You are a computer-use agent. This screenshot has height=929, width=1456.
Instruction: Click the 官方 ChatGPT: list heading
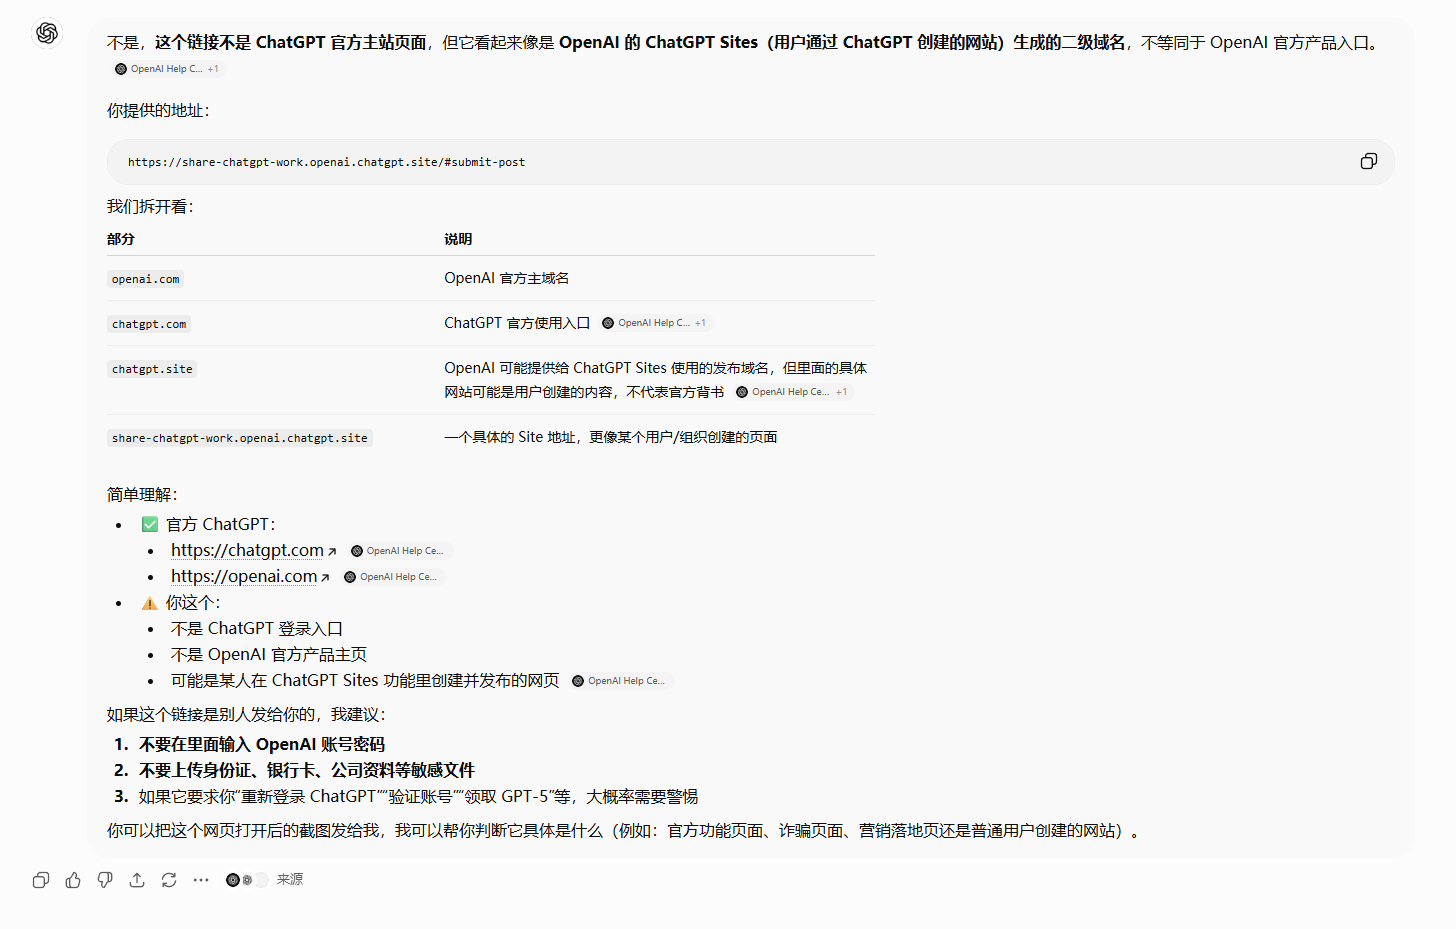[221, 524]
